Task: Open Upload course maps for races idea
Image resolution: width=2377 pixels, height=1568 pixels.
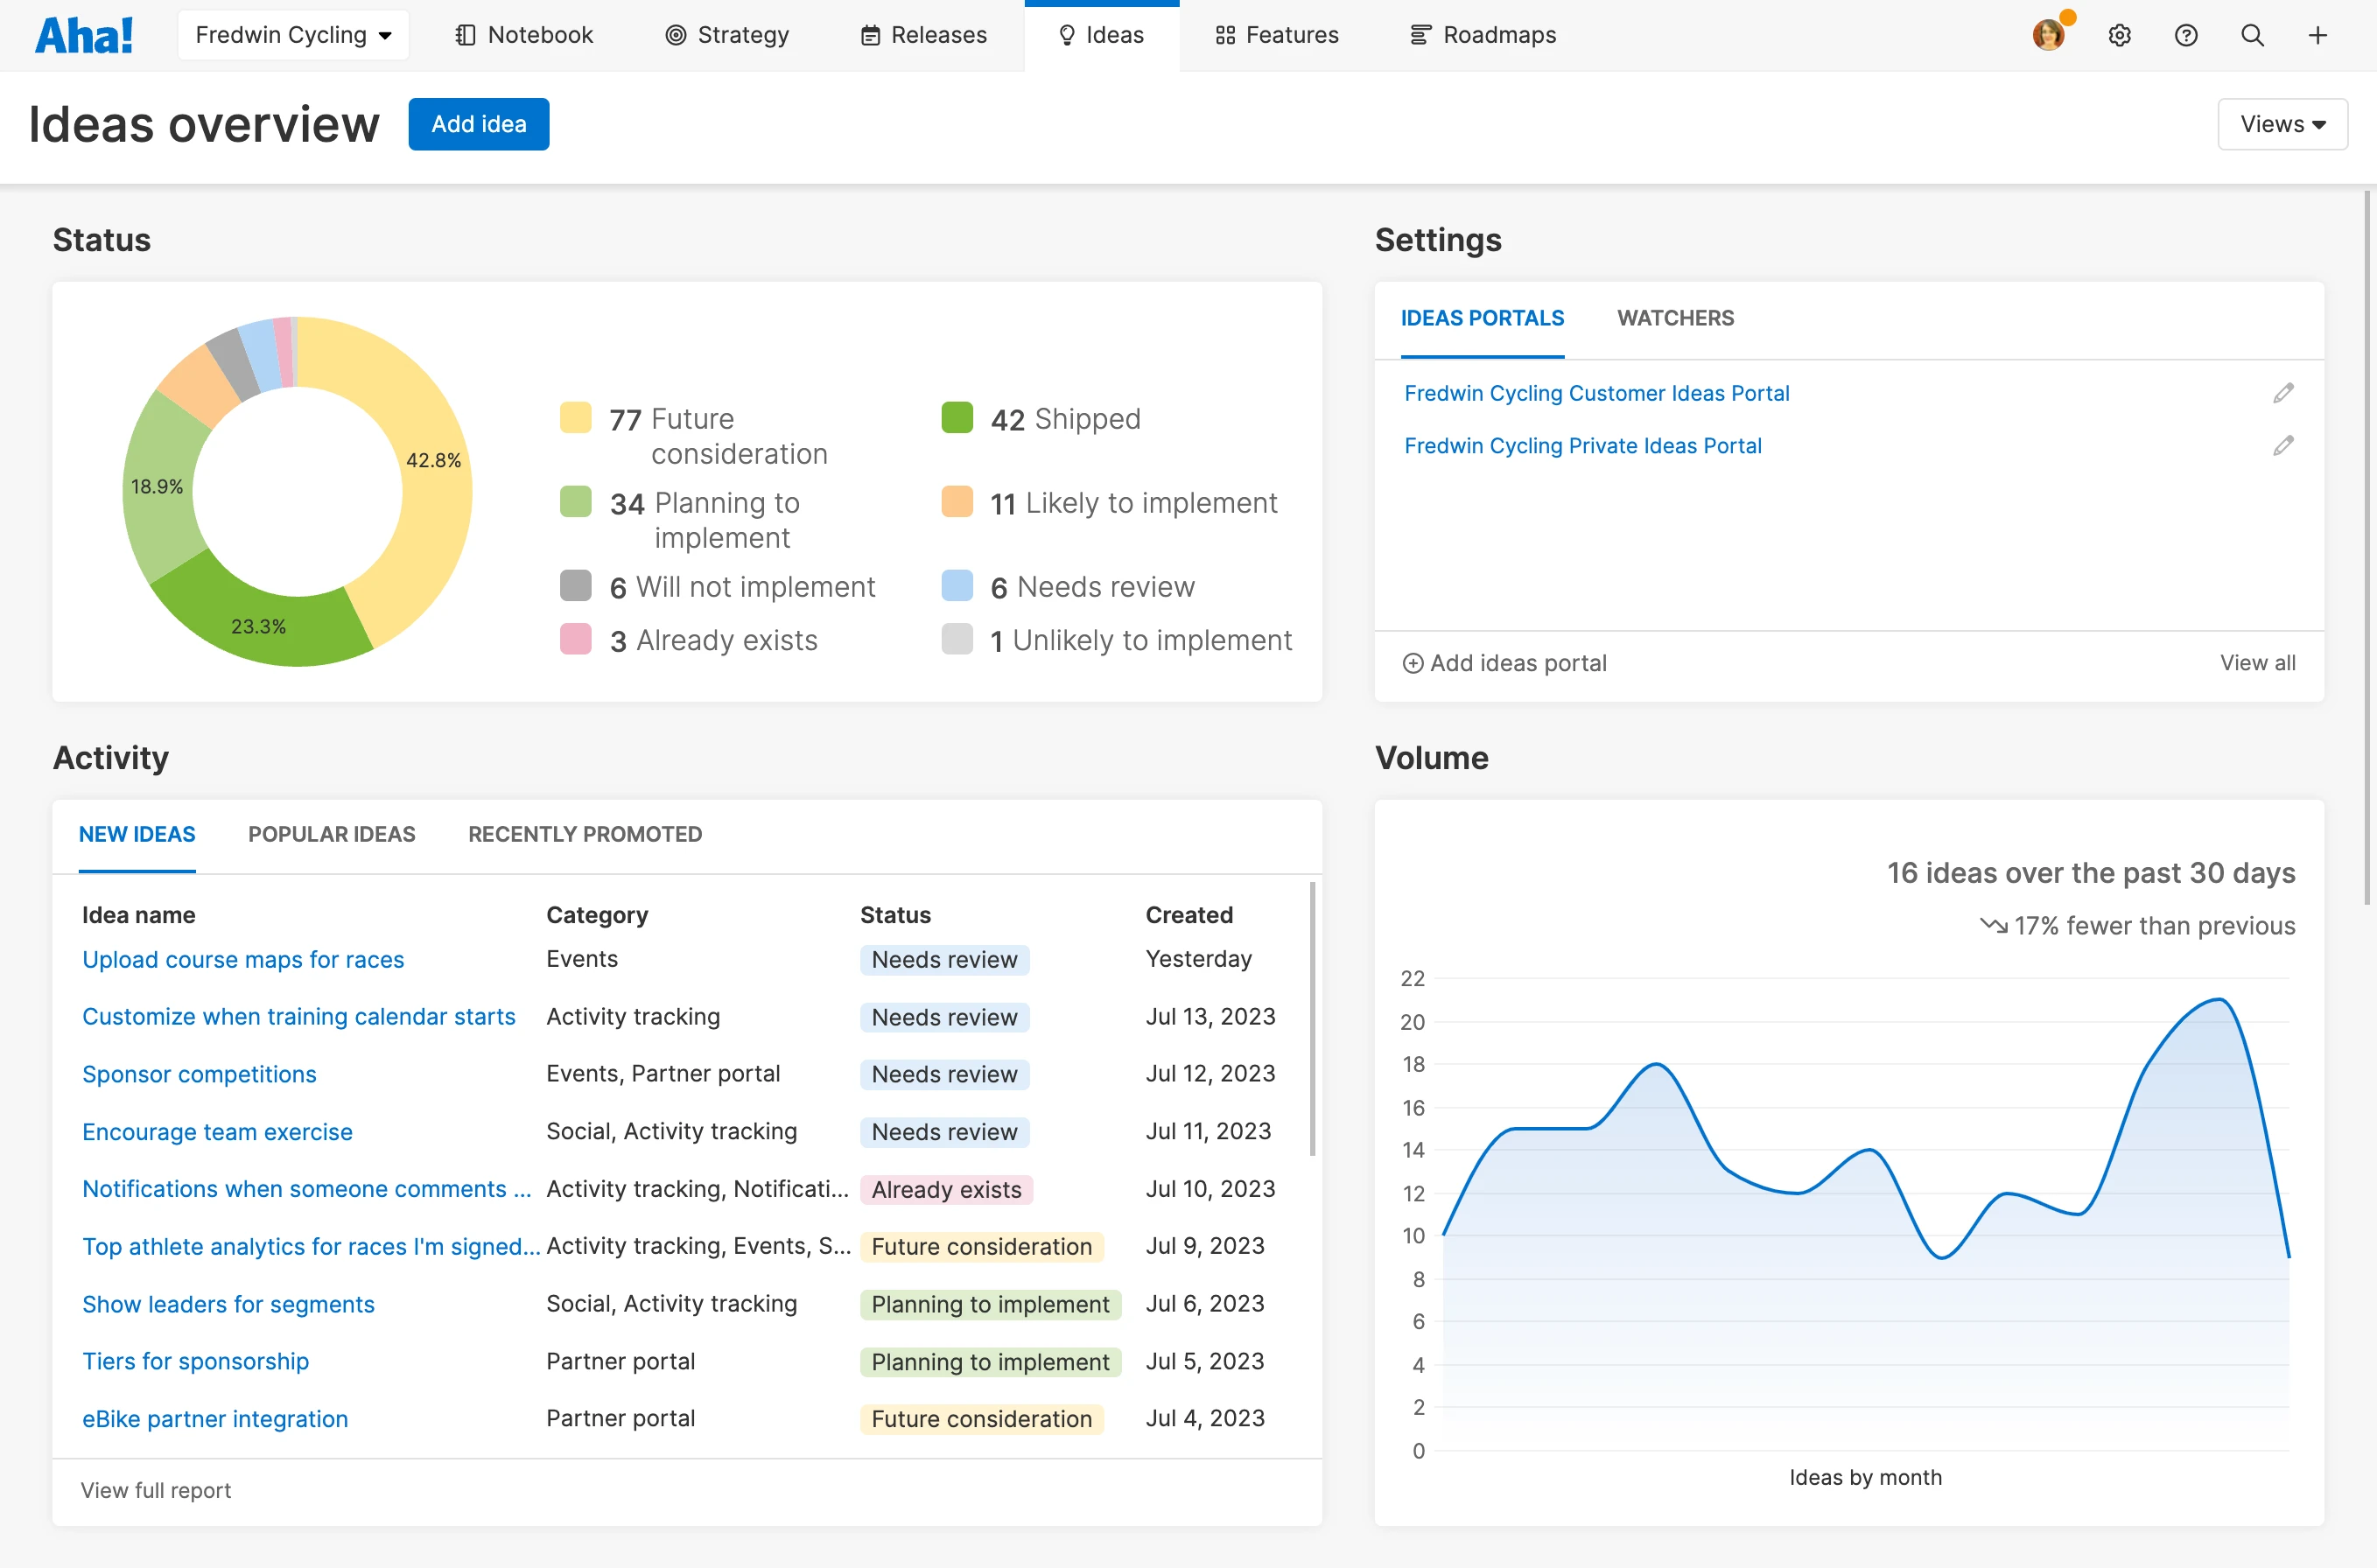Action: click(243, 959)
